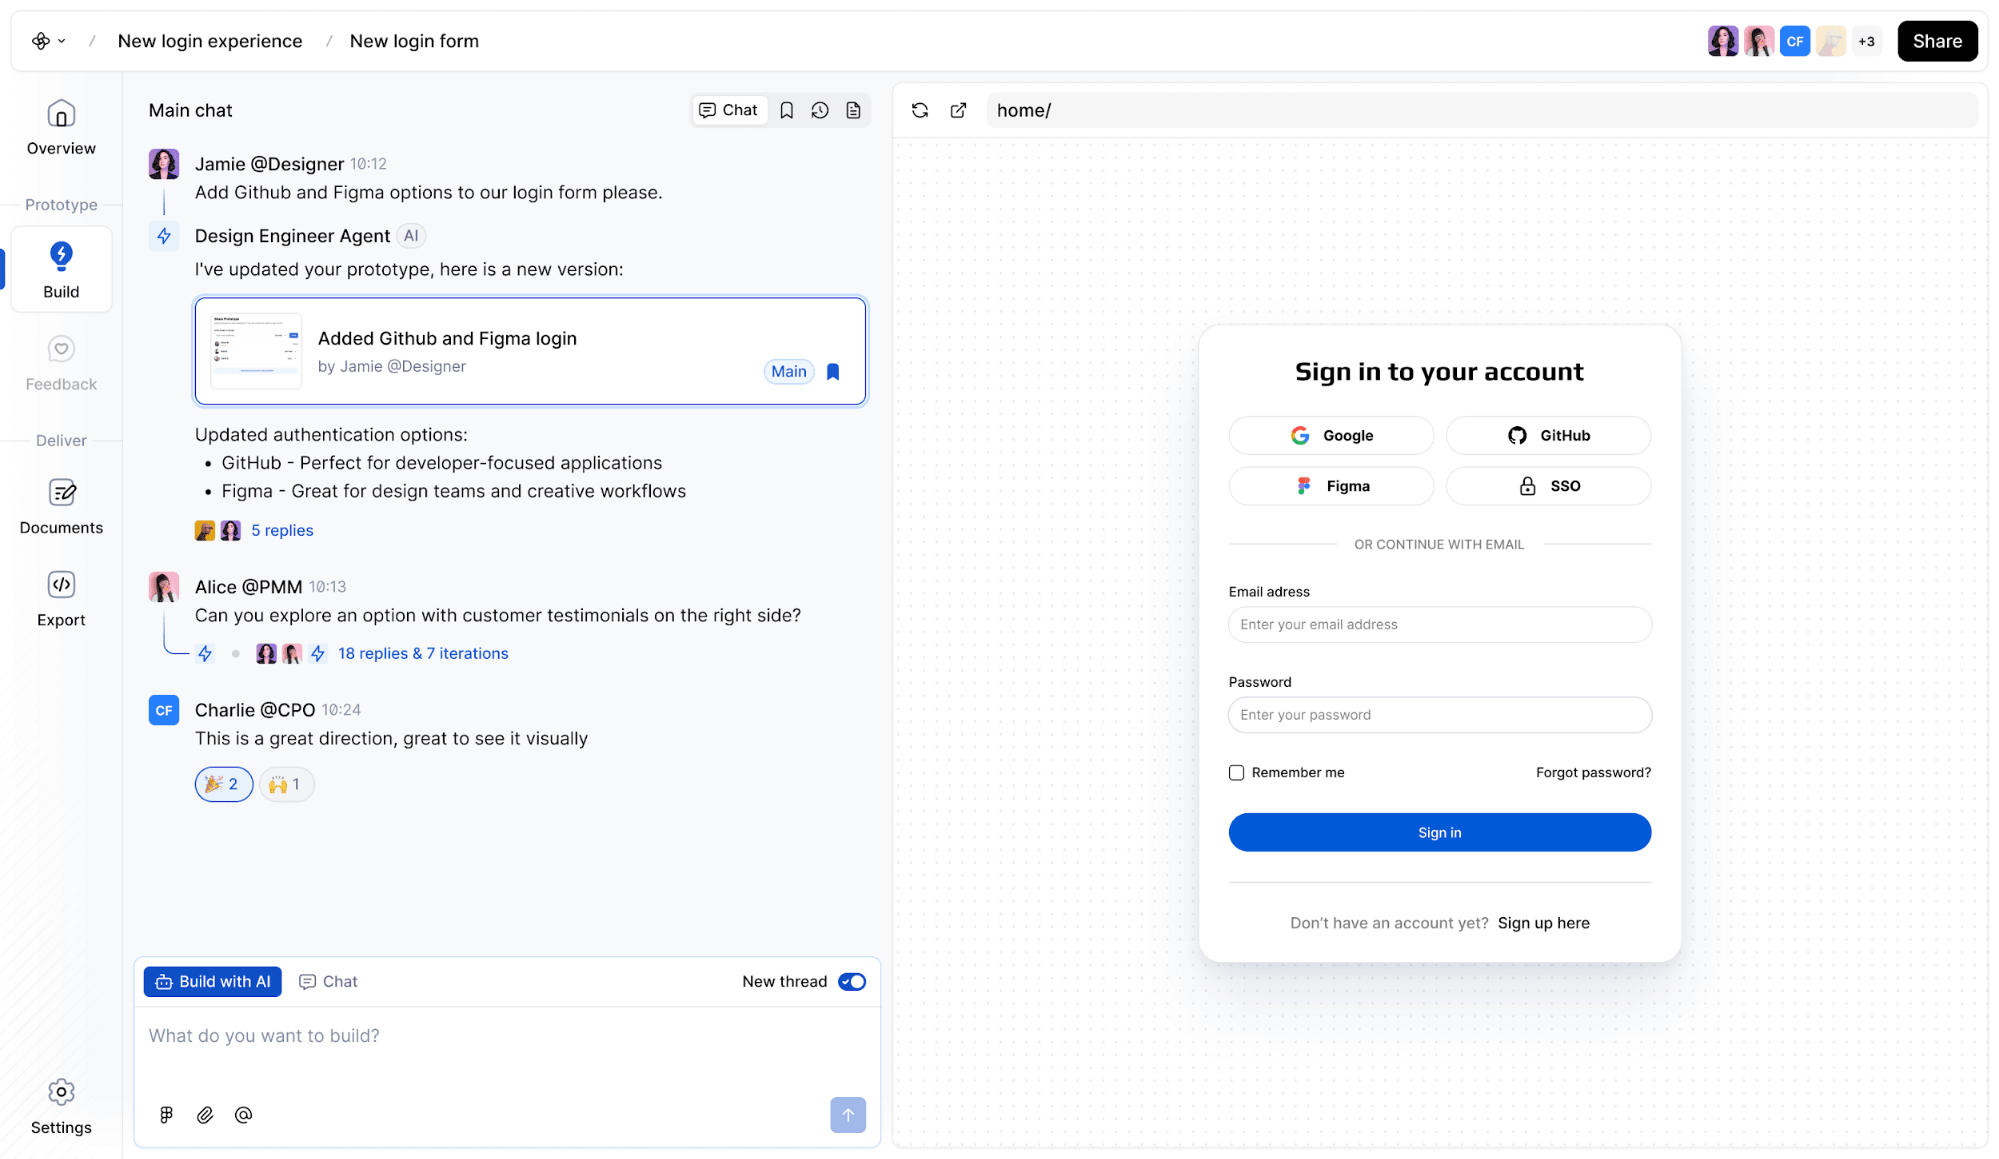Screen dimensions: 1999x1159
Task: Click the Figma import icon in the composer
Action: 166,1114
